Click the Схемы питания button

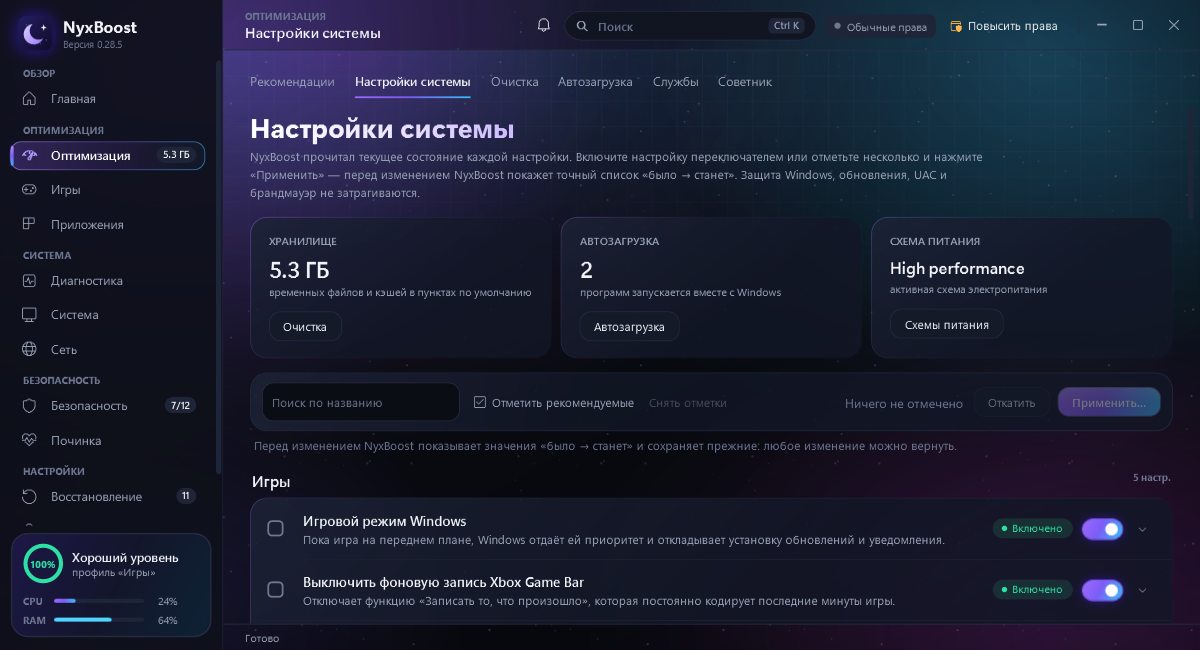pos(947,324)
